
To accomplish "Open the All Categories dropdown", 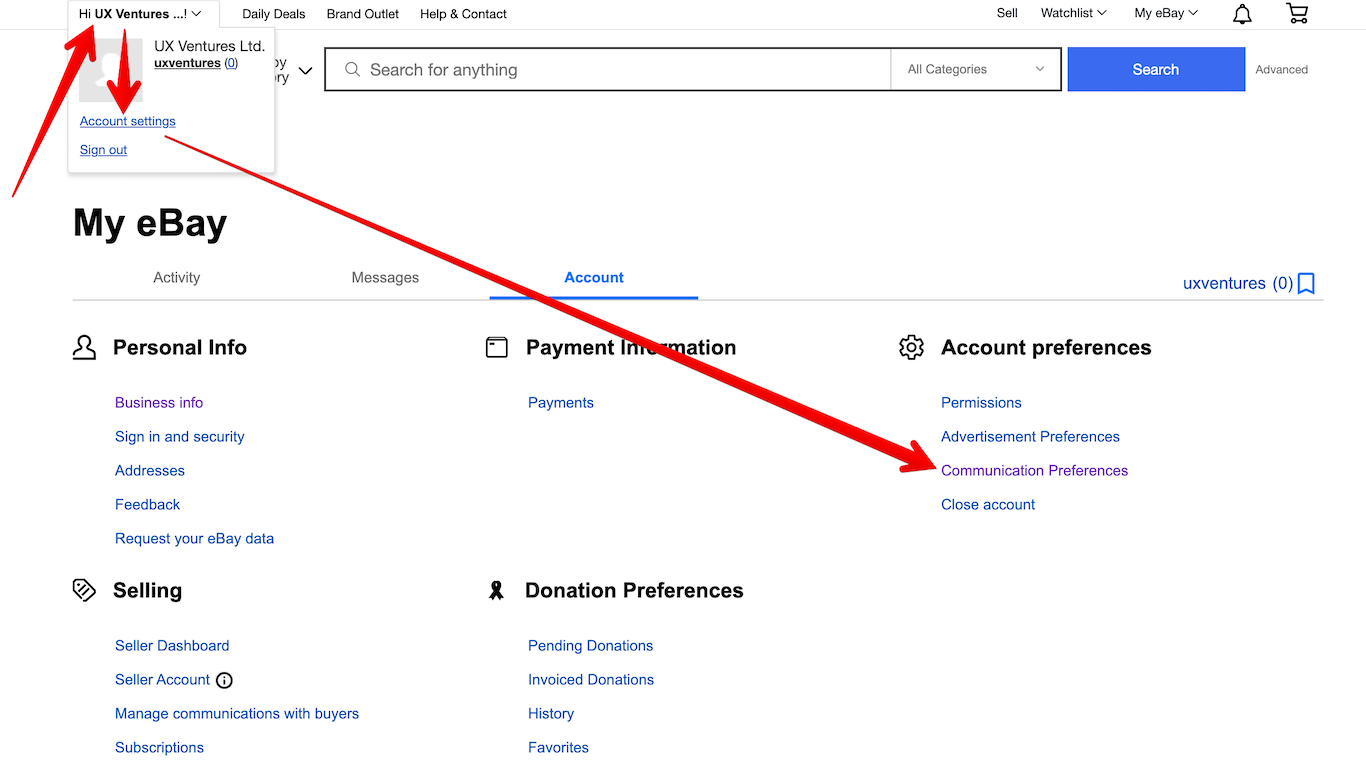I will [976, 69].
